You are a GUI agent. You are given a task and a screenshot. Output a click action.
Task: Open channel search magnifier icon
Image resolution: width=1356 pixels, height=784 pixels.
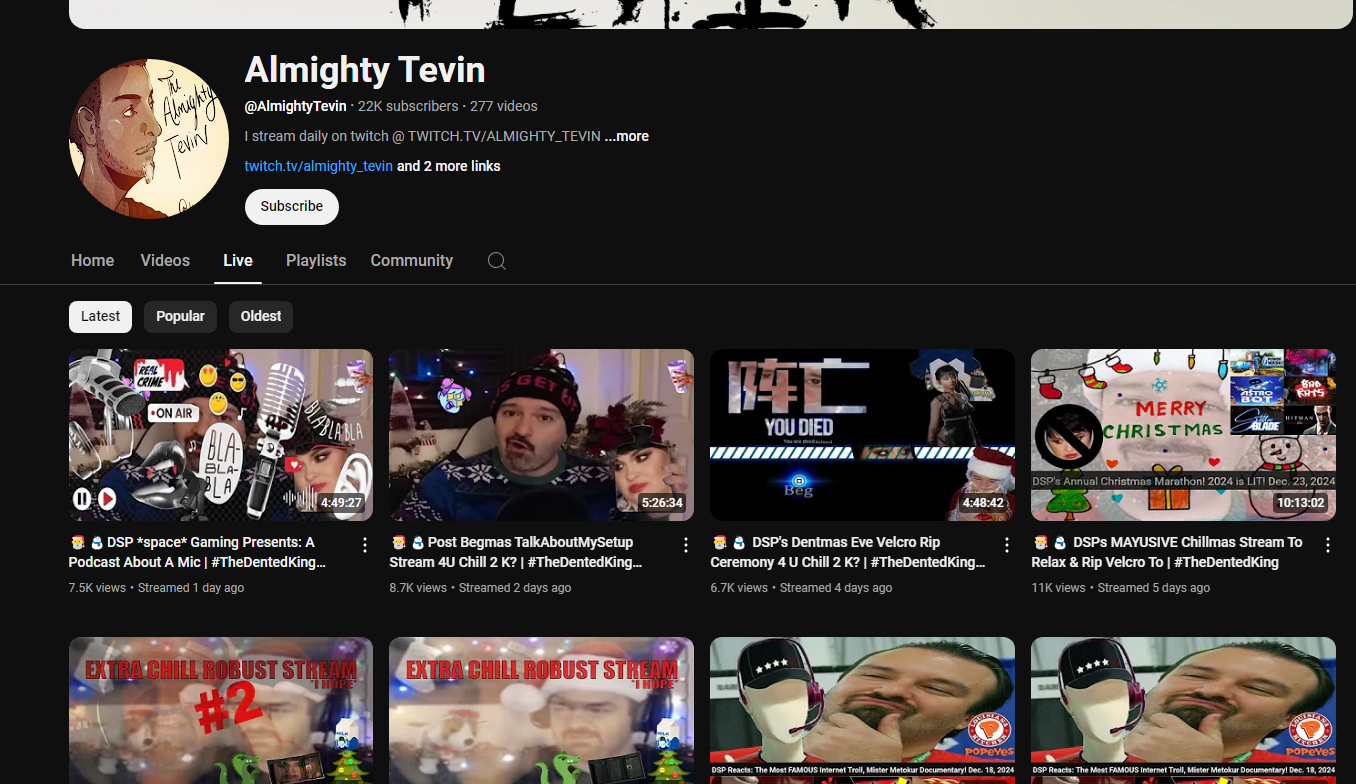pos(496,261)
